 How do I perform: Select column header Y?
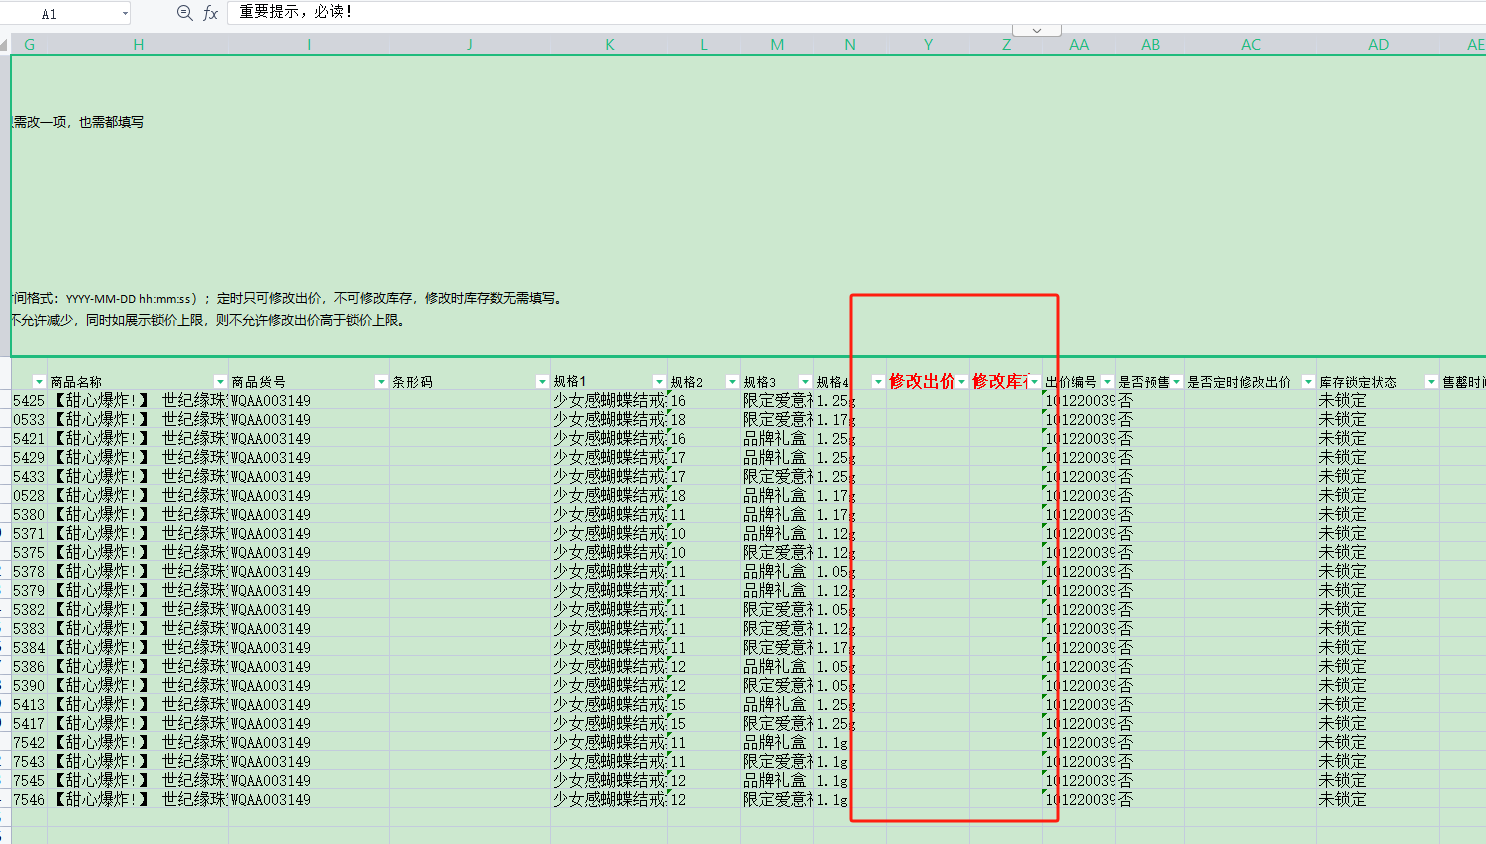pyautogui.click(x=928, y=45)
